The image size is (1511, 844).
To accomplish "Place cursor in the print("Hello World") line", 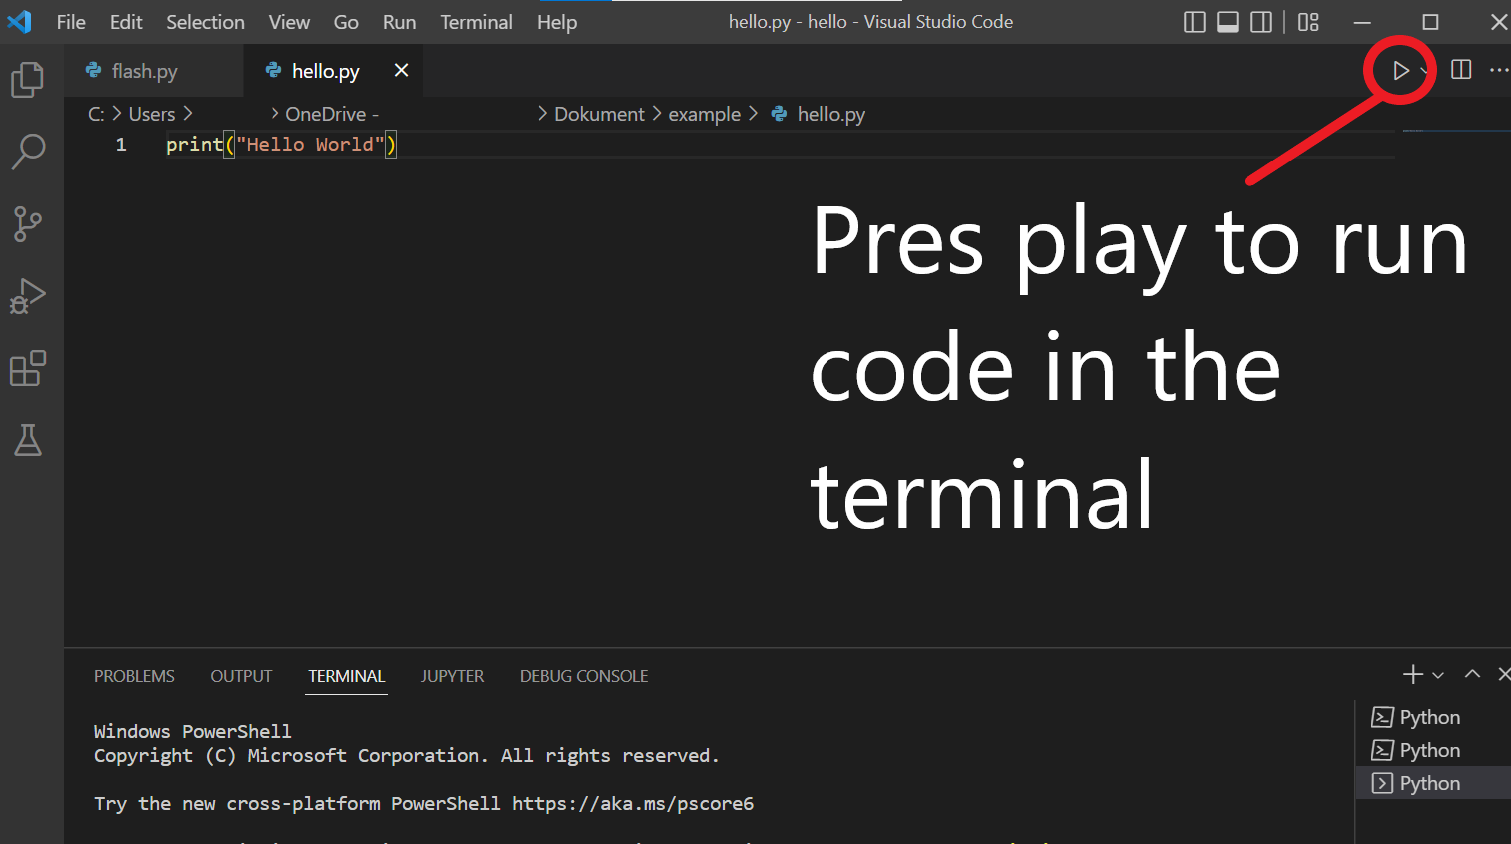I will pyautogui.click(x=281, y=145).
